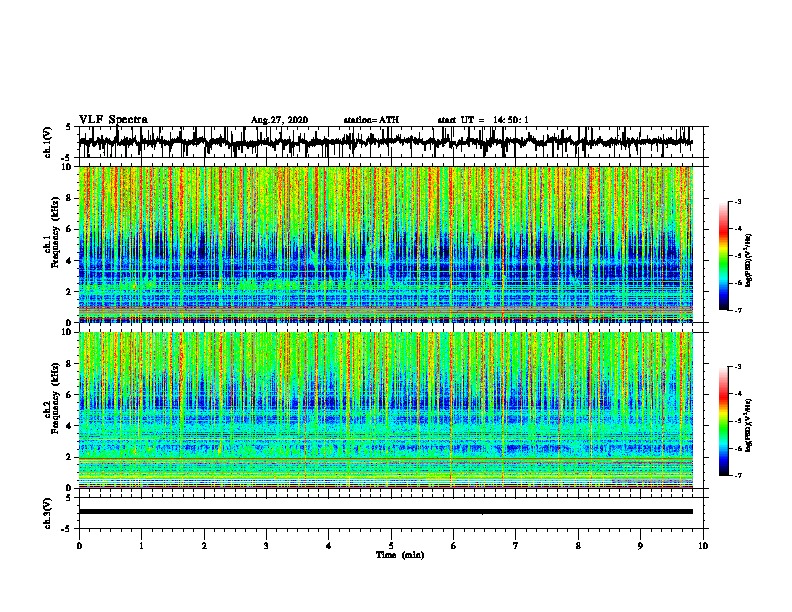Click time axis tick label "0"
Viewport: 792px width, 612px height.
pyautogui.click(x=79, y=546)
